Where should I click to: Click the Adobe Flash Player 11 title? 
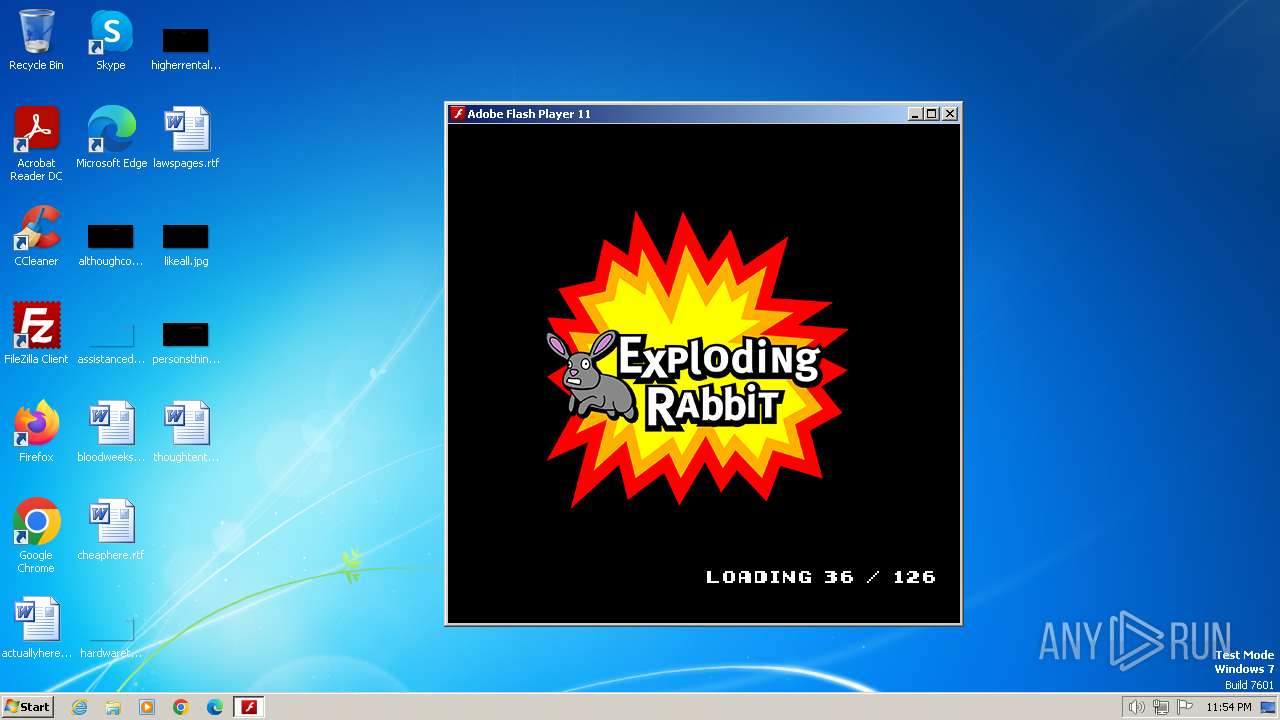click(x=529, y=114)
